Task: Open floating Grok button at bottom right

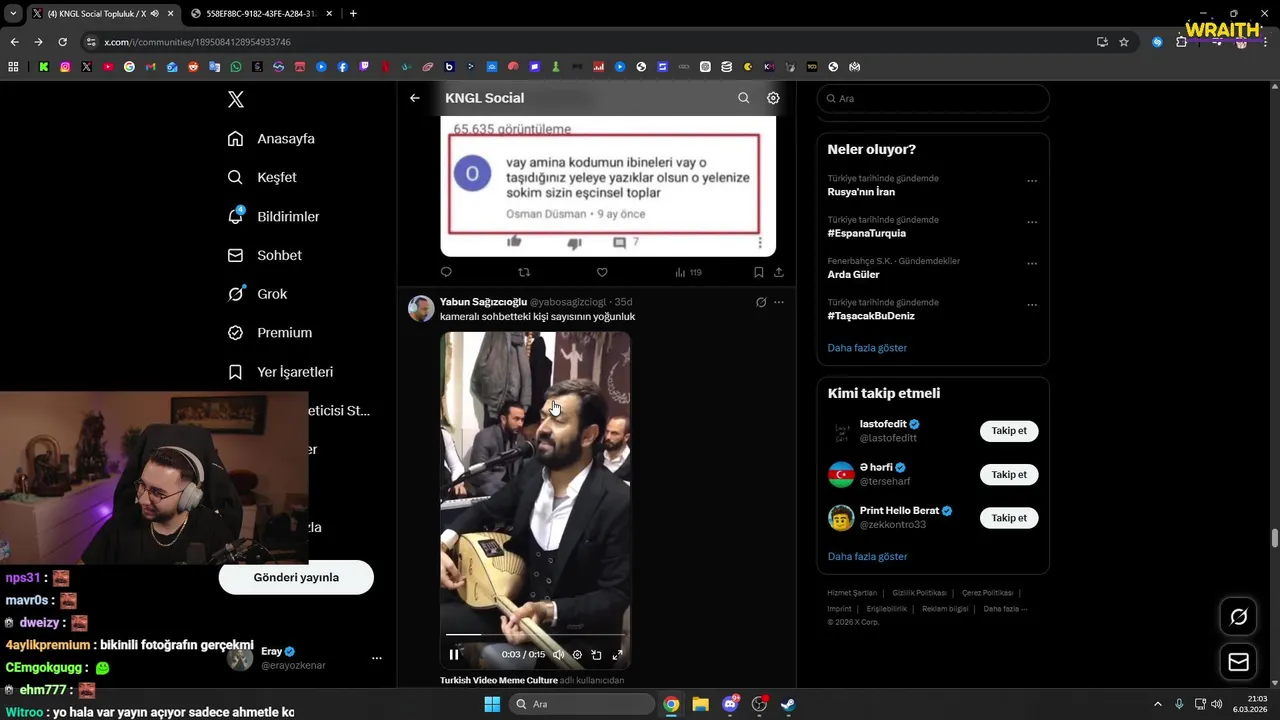Action: tap(1238, 617)
